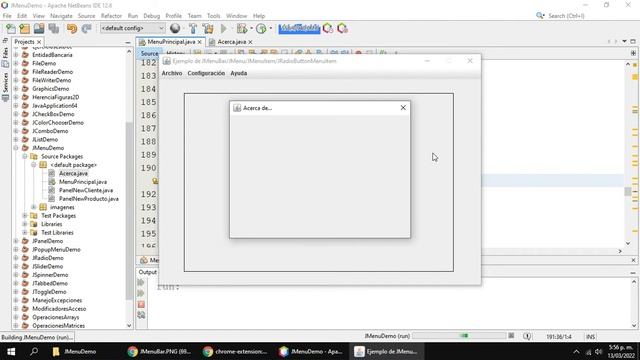Click the JMenuDemo run progress bar
This screenshot has height=360, width=640.
pyautogui.click(x=459, y=336)
